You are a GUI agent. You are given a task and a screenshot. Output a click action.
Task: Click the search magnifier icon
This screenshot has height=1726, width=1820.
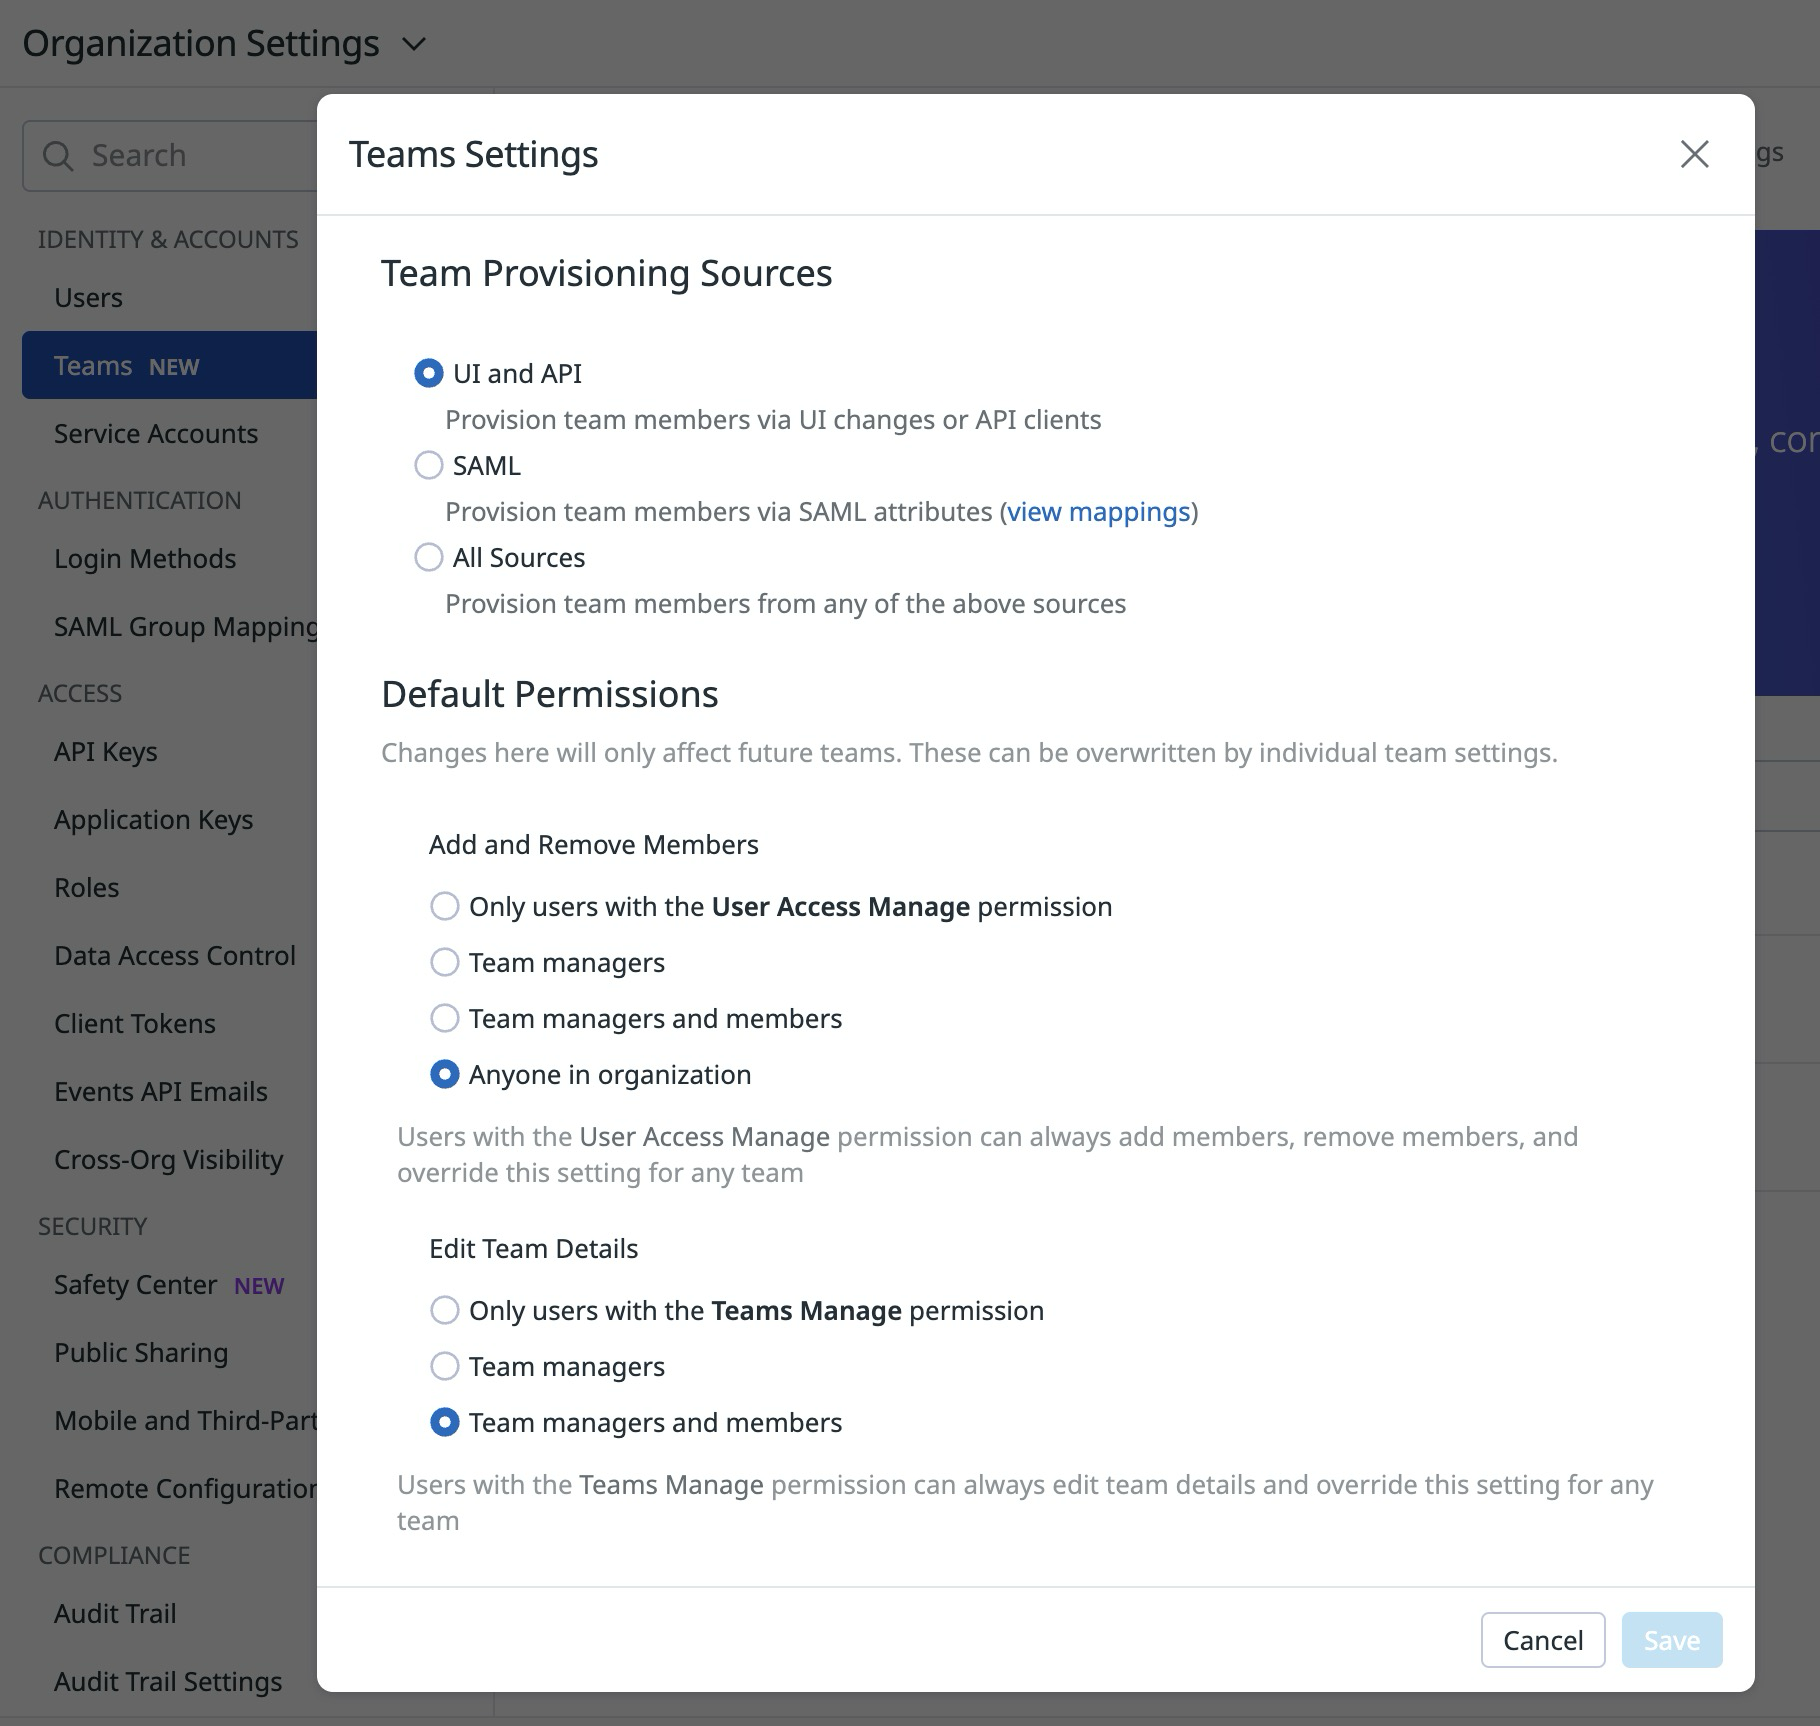point(57,156)
